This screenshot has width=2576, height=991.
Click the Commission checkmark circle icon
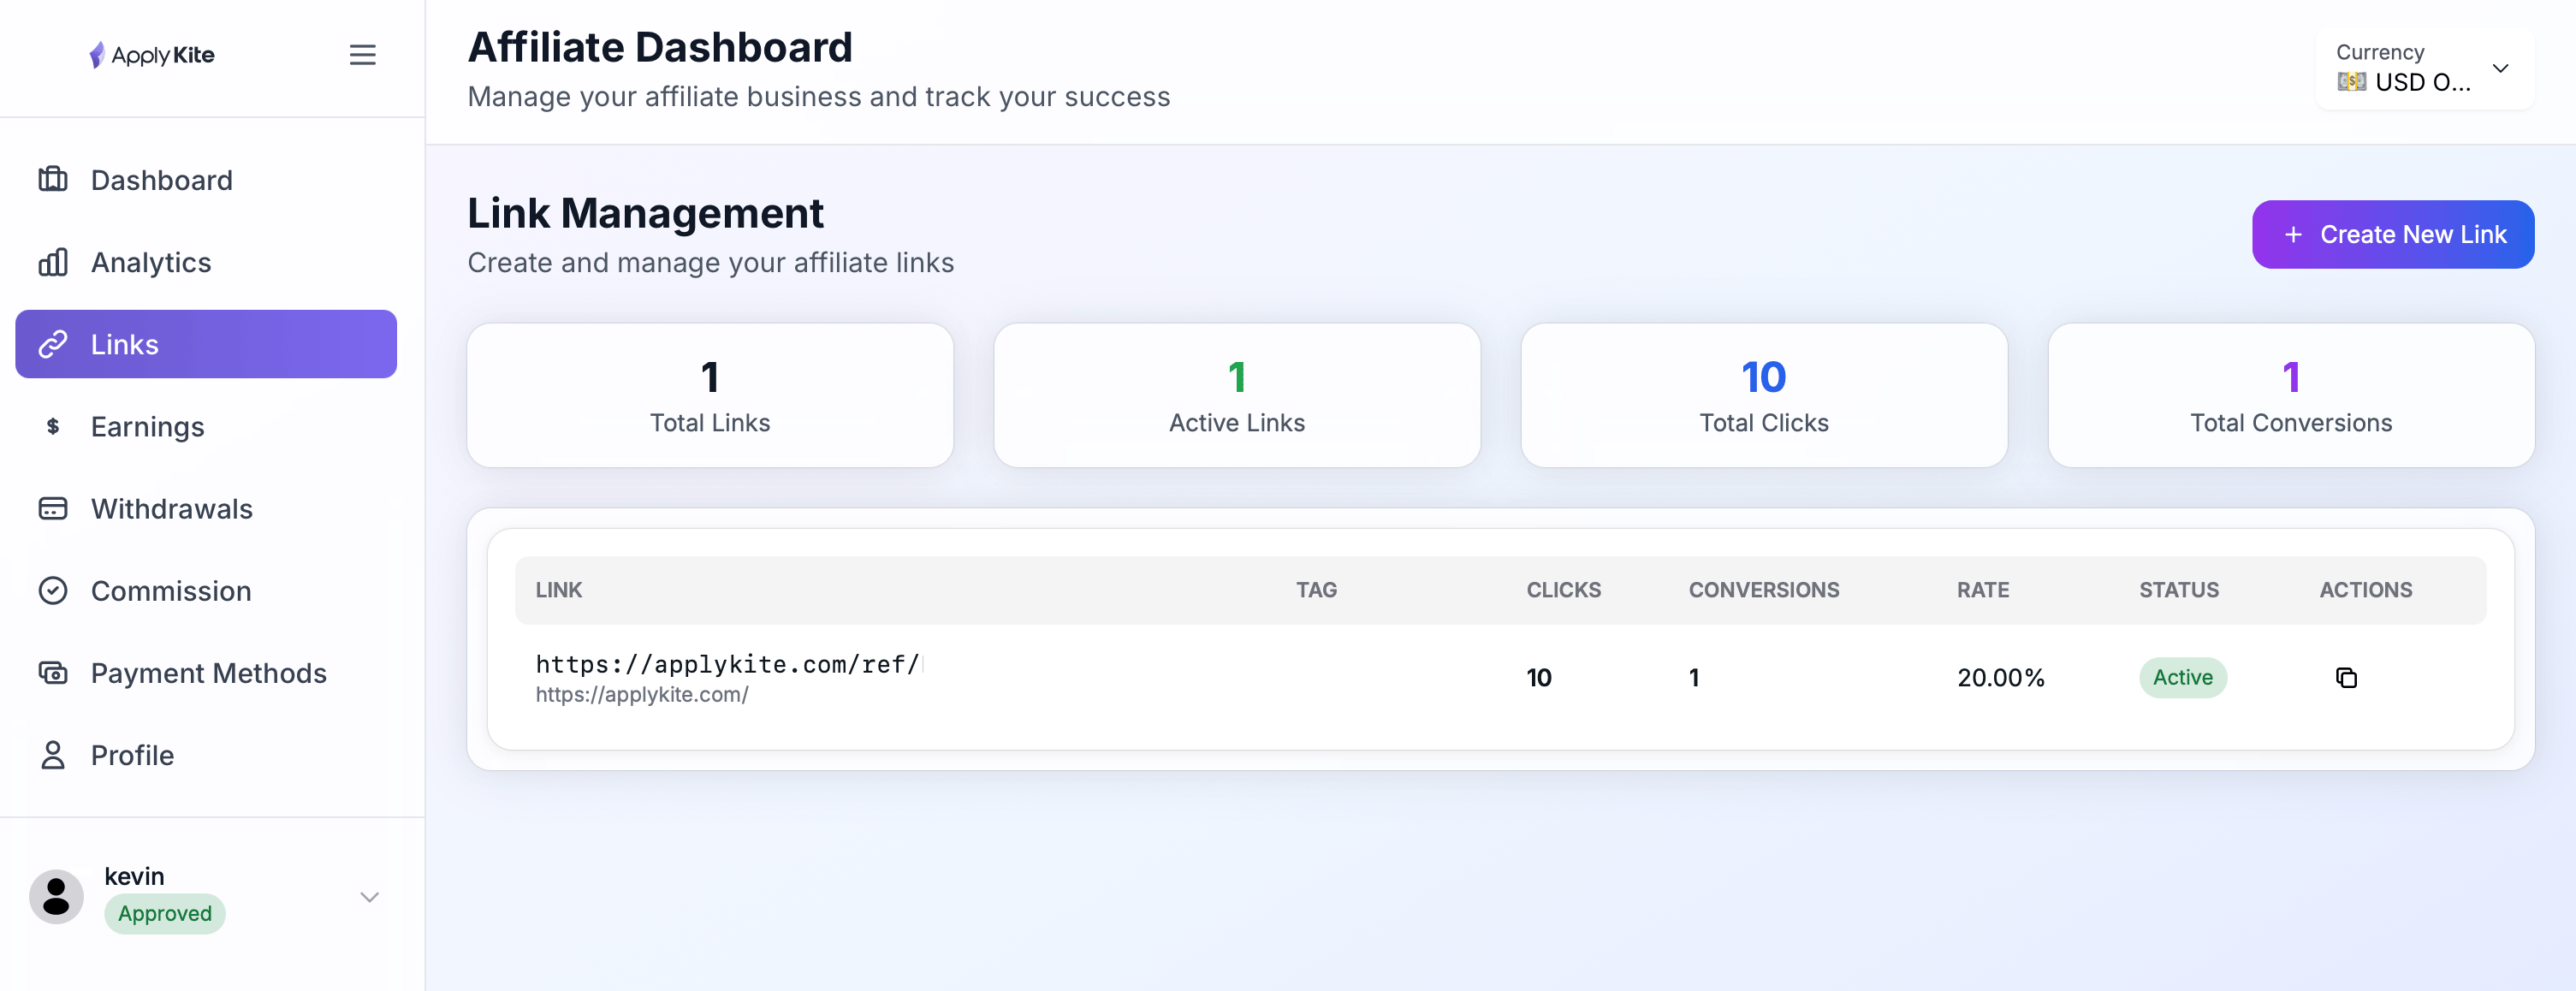click(53, 591)
